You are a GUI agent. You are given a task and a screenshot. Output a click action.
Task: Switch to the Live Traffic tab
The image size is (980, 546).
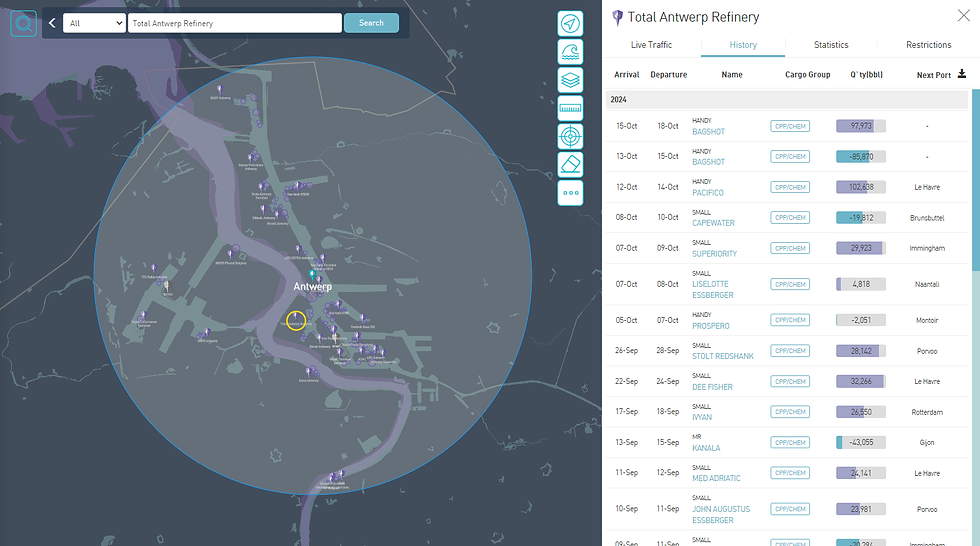651,45
